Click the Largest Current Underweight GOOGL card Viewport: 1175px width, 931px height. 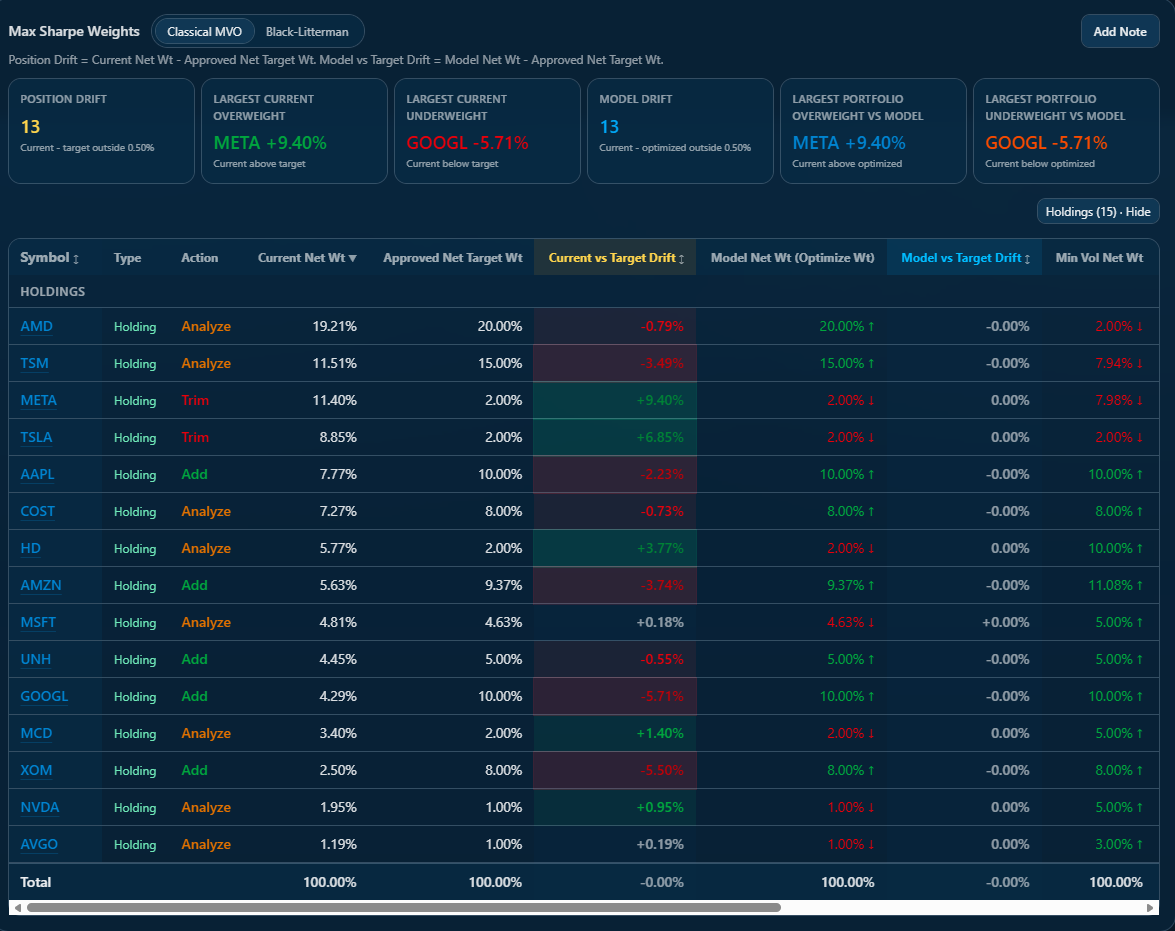tap(487, 130)
